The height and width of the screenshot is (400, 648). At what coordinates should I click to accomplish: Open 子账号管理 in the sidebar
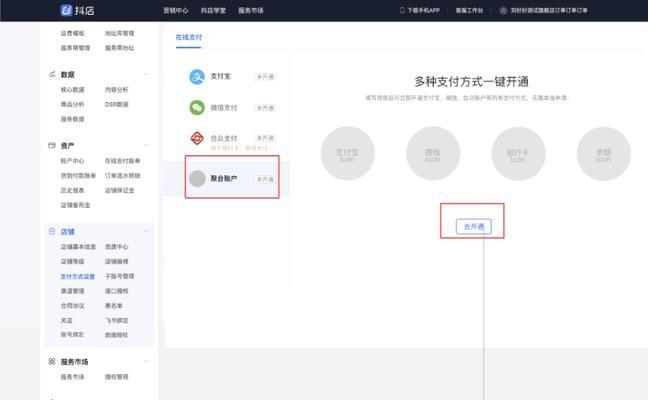[x=119, y=276]
